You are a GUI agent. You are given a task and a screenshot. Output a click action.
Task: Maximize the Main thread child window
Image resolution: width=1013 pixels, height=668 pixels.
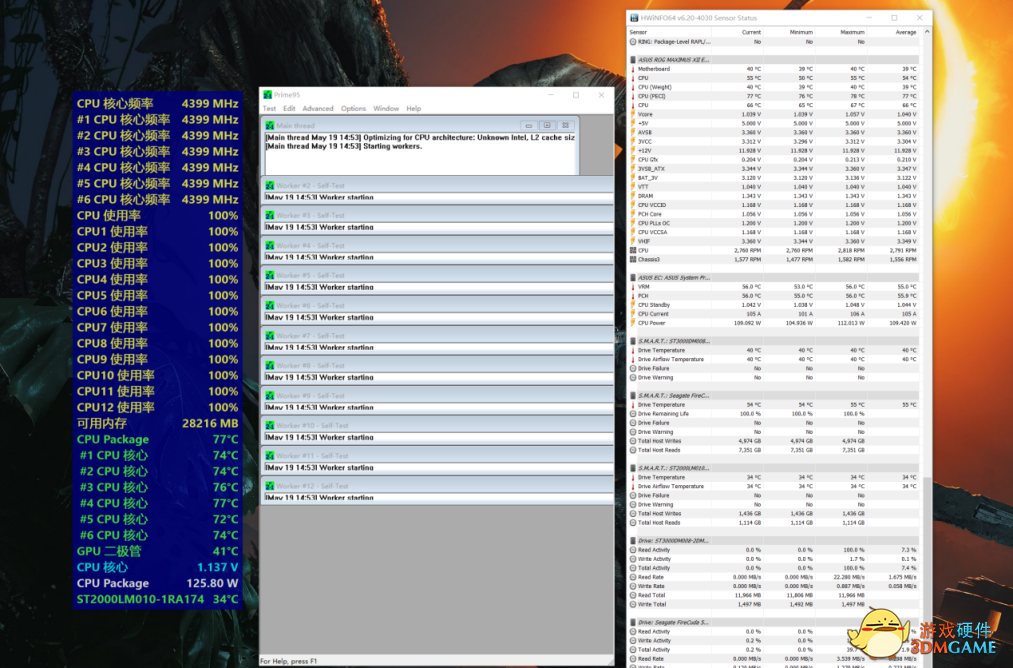[547, 125]
